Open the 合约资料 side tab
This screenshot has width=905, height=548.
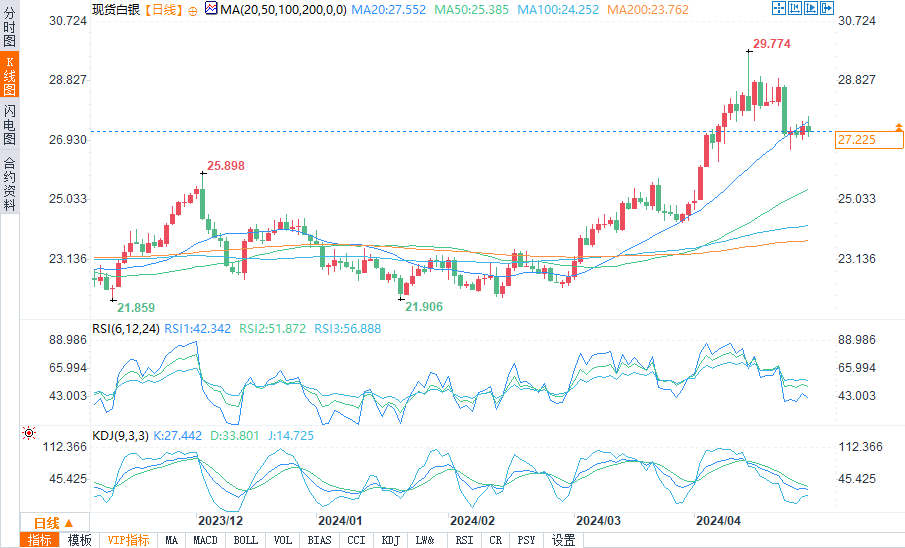click(9, 184)
